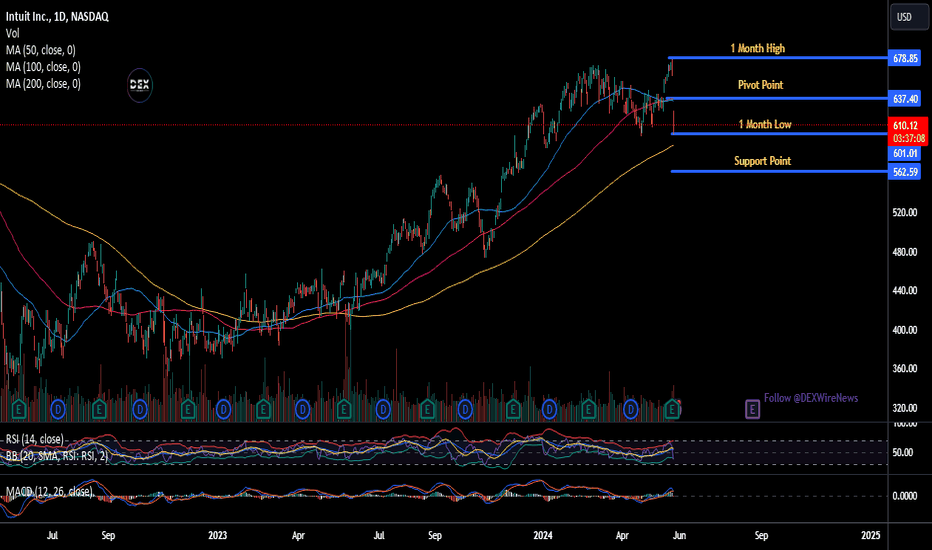This screenshot has width=932, height=550.
Task: Select the 1 Month High annotation text
Action: (x=757, y=48)
